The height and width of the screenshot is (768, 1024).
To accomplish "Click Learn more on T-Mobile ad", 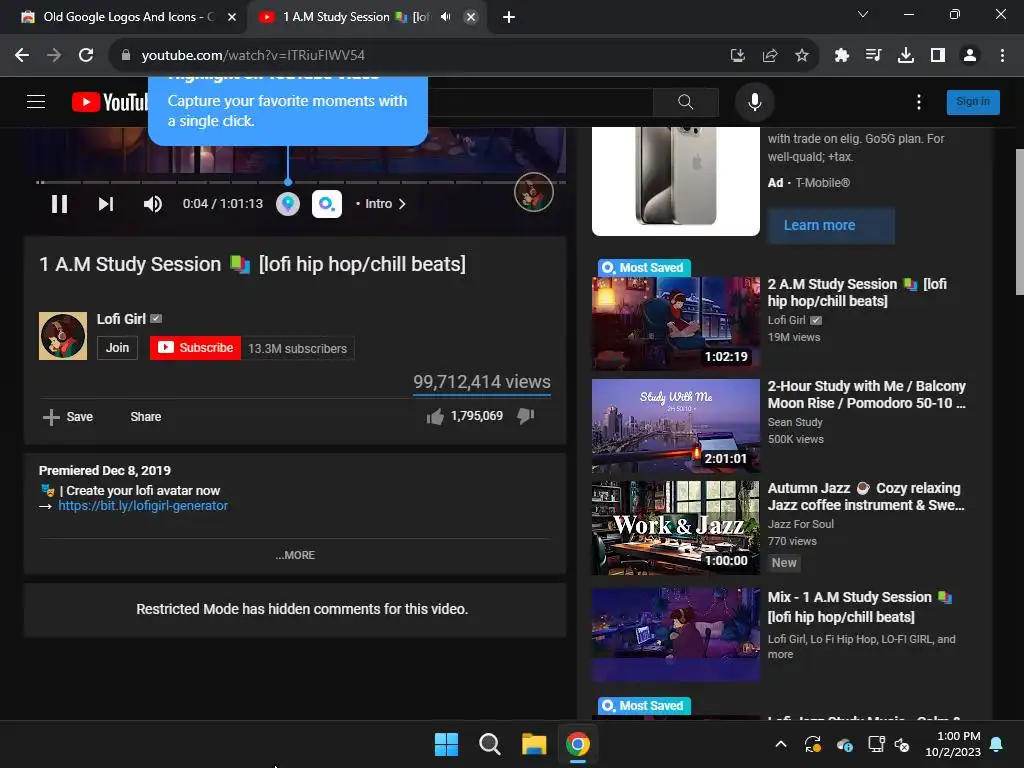I will 831,225.
